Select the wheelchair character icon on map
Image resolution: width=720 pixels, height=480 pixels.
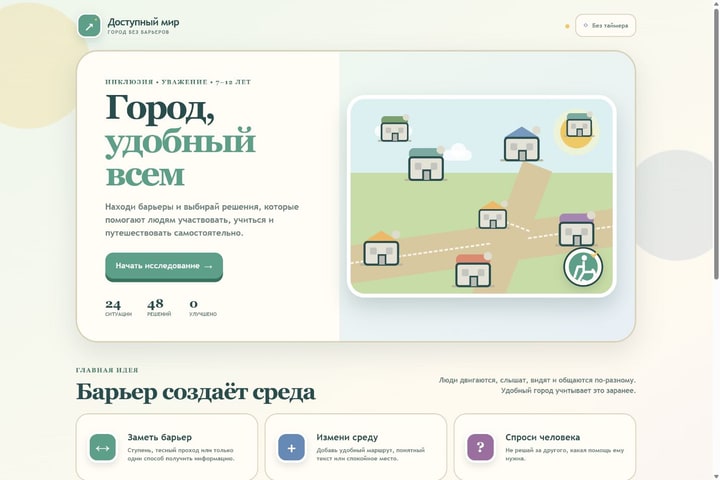pyautogui.click(x=583, y=267)
